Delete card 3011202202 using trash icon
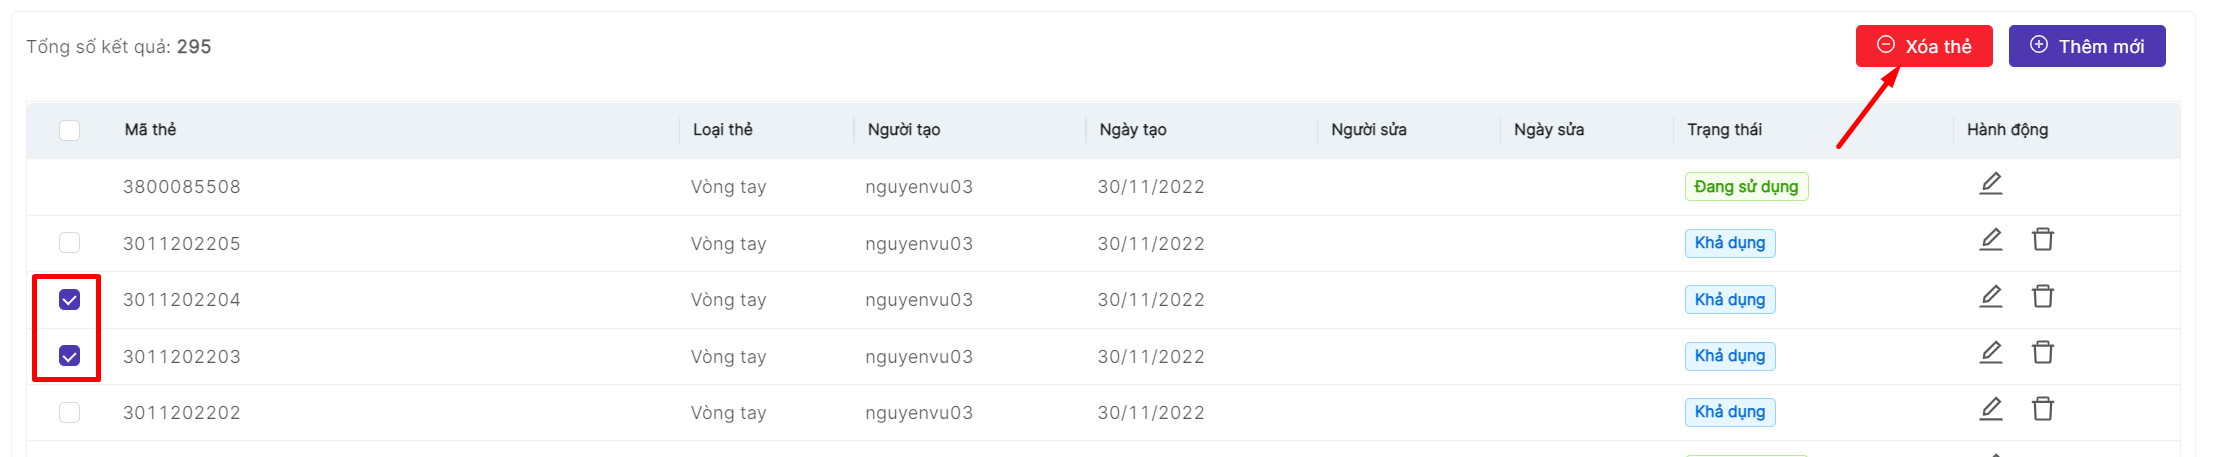 pos(2042,409)
